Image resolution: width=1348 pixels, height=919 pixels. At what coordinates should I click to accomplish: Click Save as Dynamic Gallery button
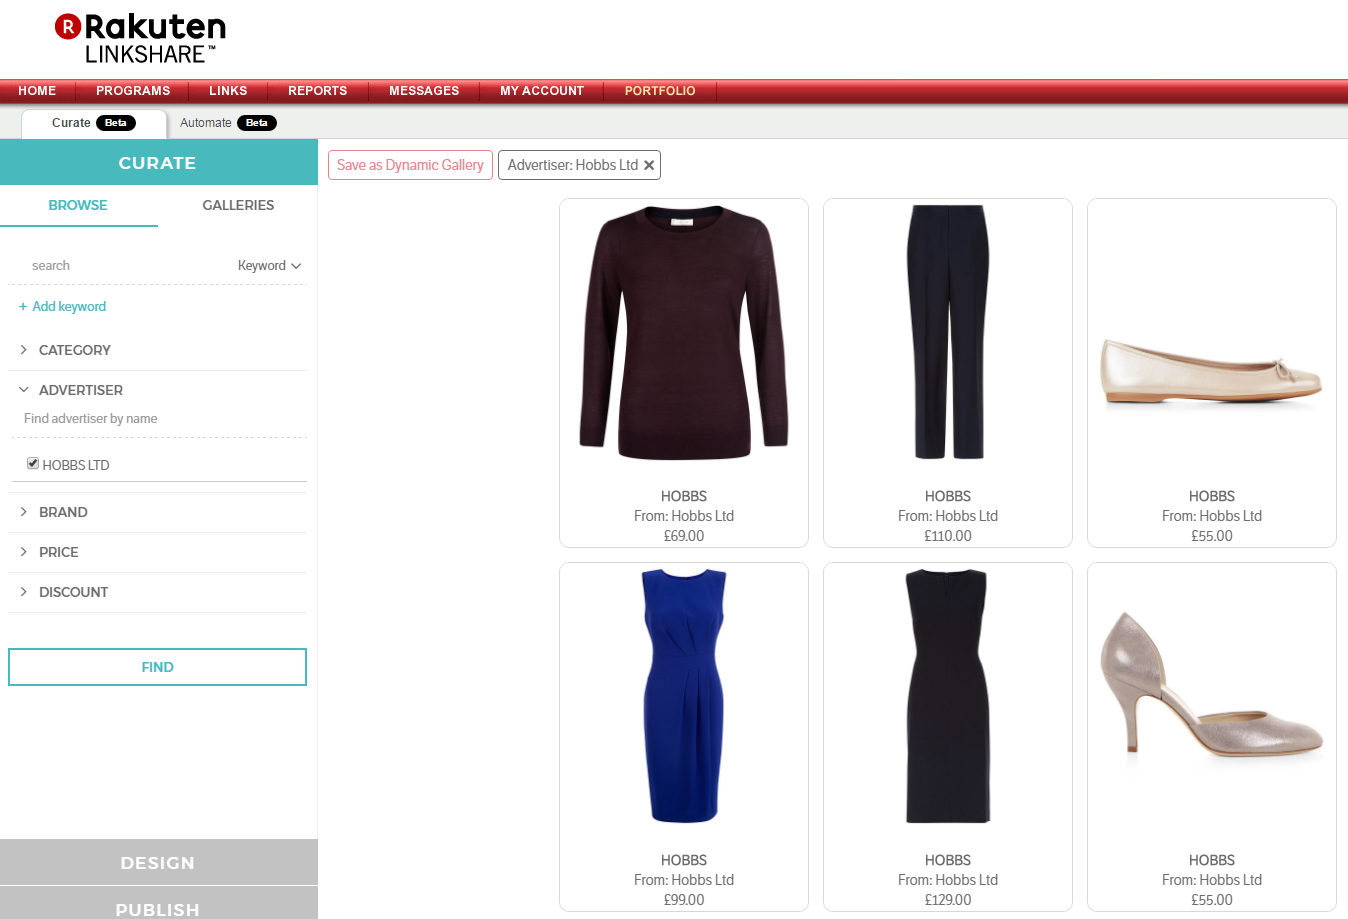coord(410,166)
